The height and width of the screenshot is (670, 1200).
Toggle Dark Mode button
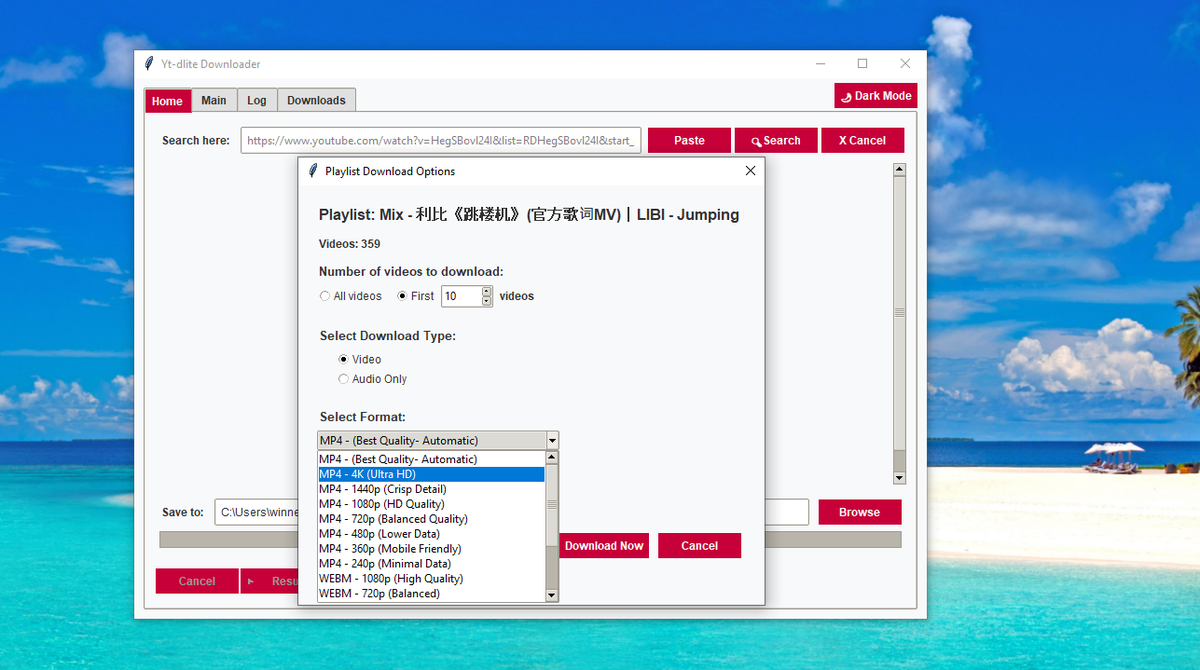(x=876, y=96)
